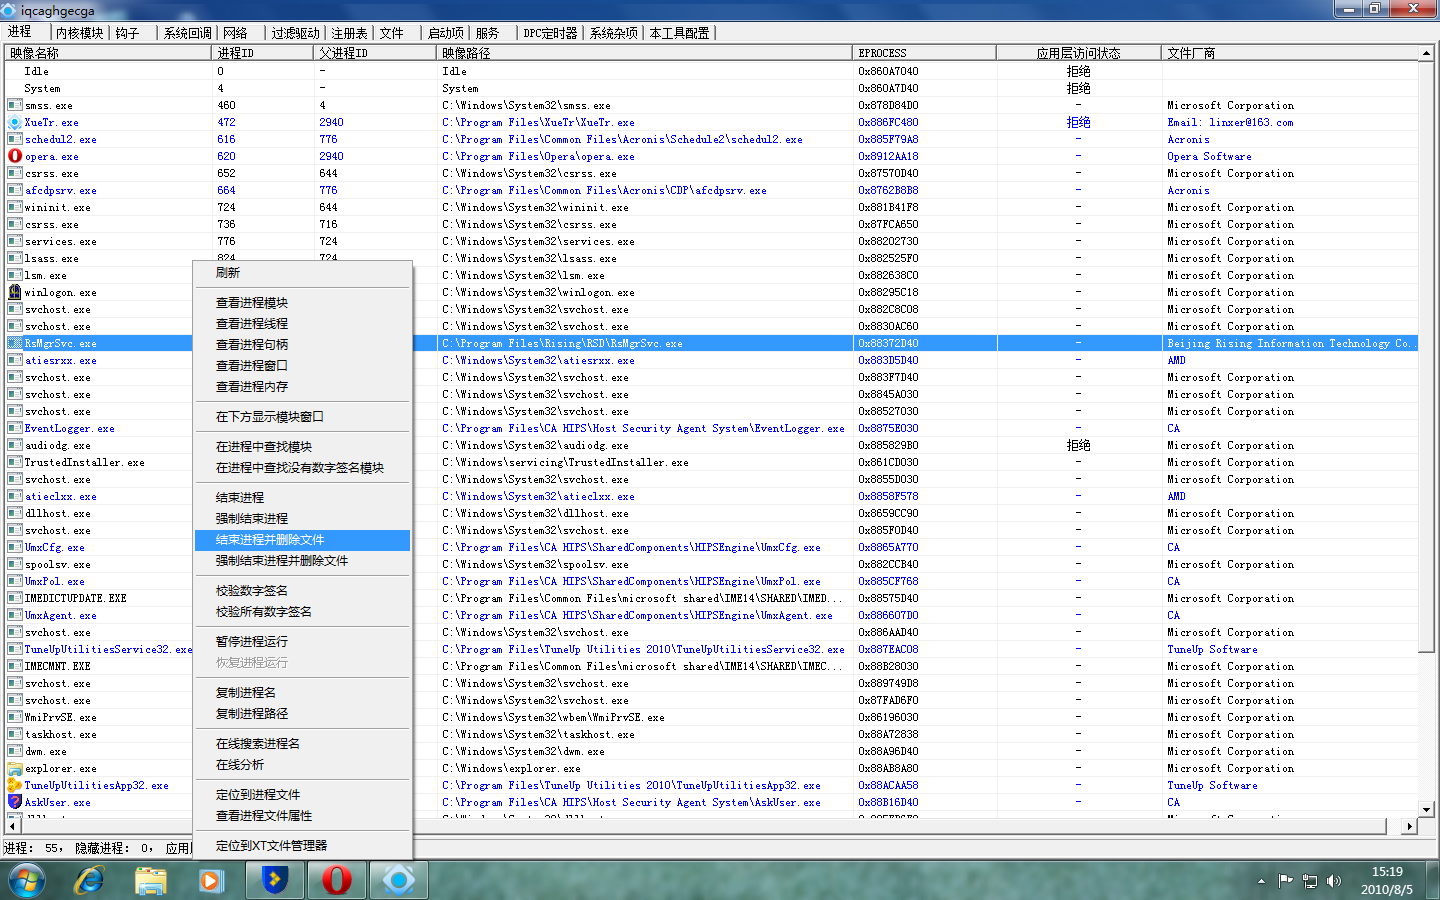The width and height of the screenshot is (1440, 900).
Task: Select 在进程中查找模块 menu item
Action: (x=303, y=447)
